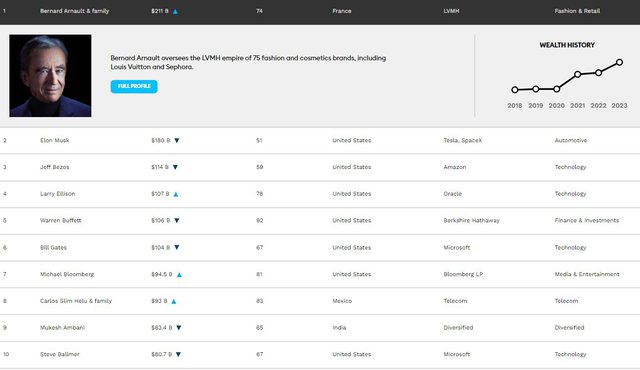Image resolution: width=640 pixels, height=370 pixels.
Task: Click Bernard Arnault's portrait photo
Action: click(50, 75)
